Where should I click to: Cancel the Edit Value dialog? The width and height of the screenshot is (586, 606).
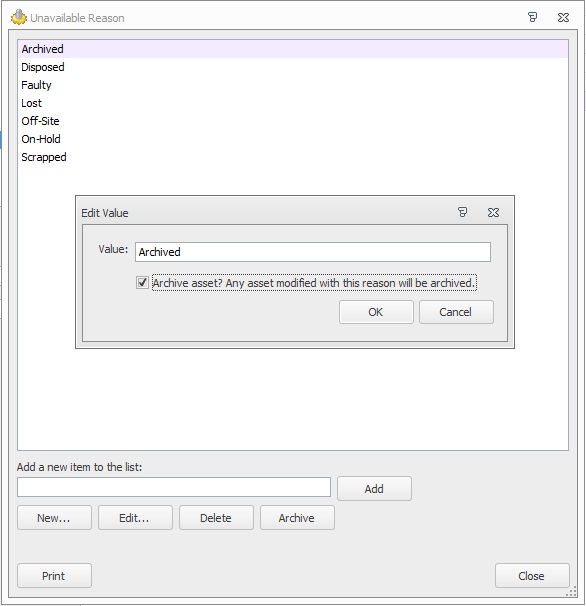pos(456,312)
